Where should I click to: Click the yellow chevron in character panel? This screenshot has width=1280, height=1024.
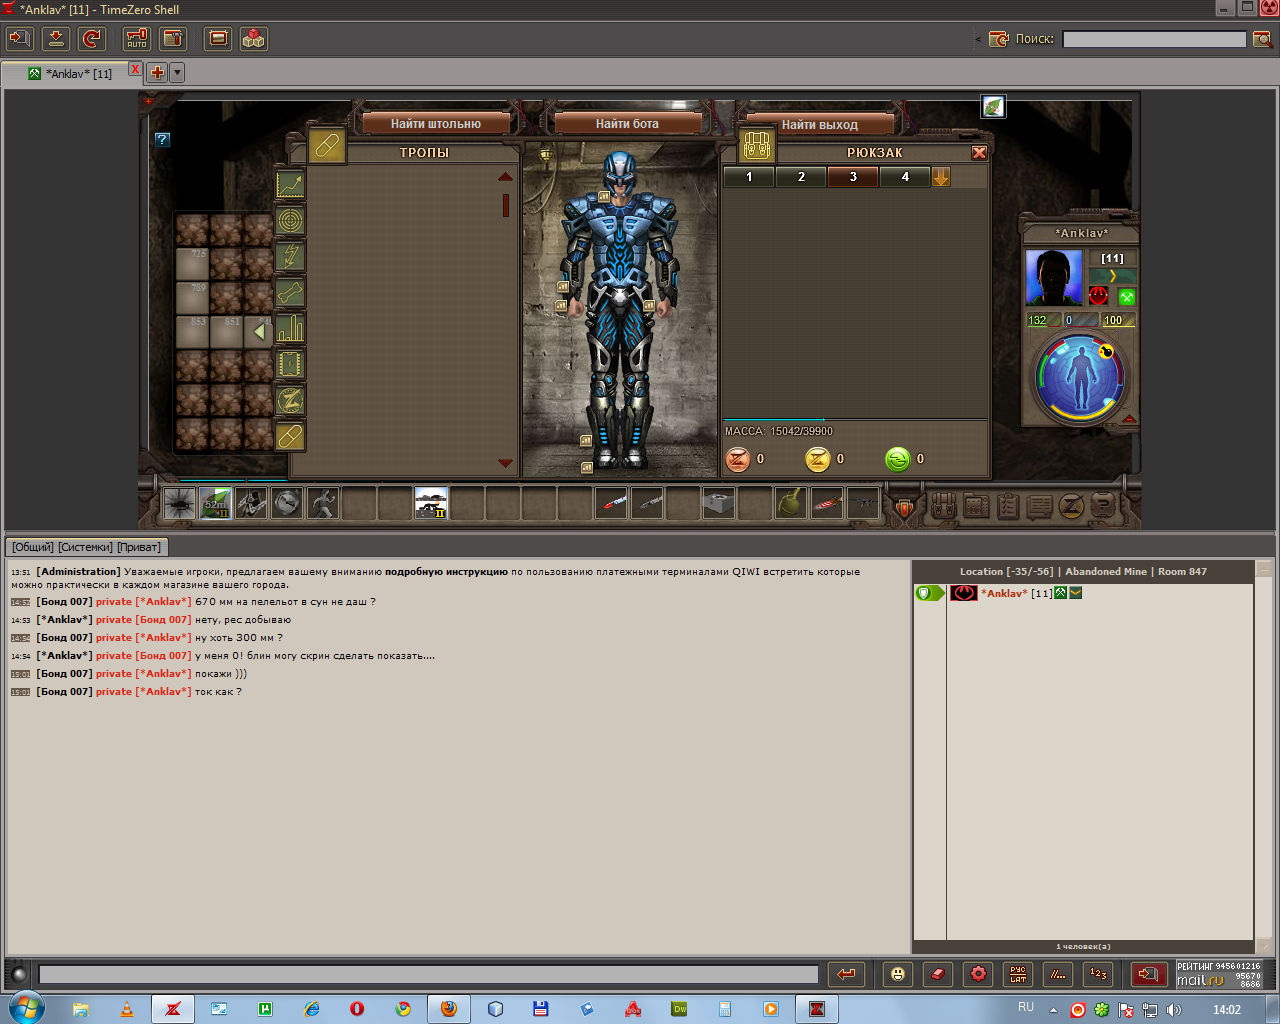1112,276
